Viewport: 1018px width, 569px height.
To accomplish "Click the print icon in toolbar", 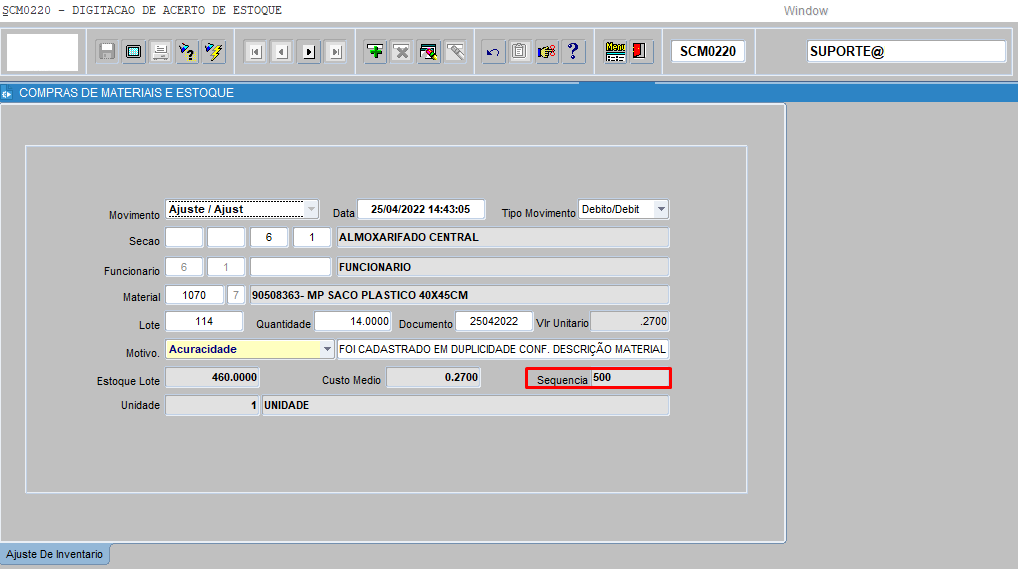I will click(x=160, y=51).
